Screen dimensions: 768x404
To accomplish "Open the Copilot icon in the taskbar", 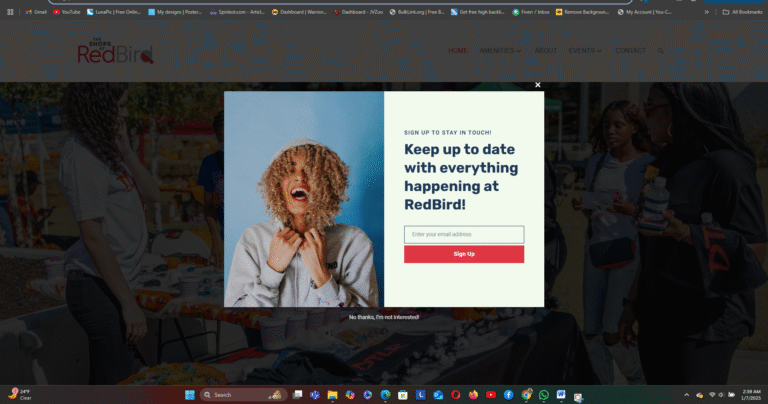I will point(350,395).
